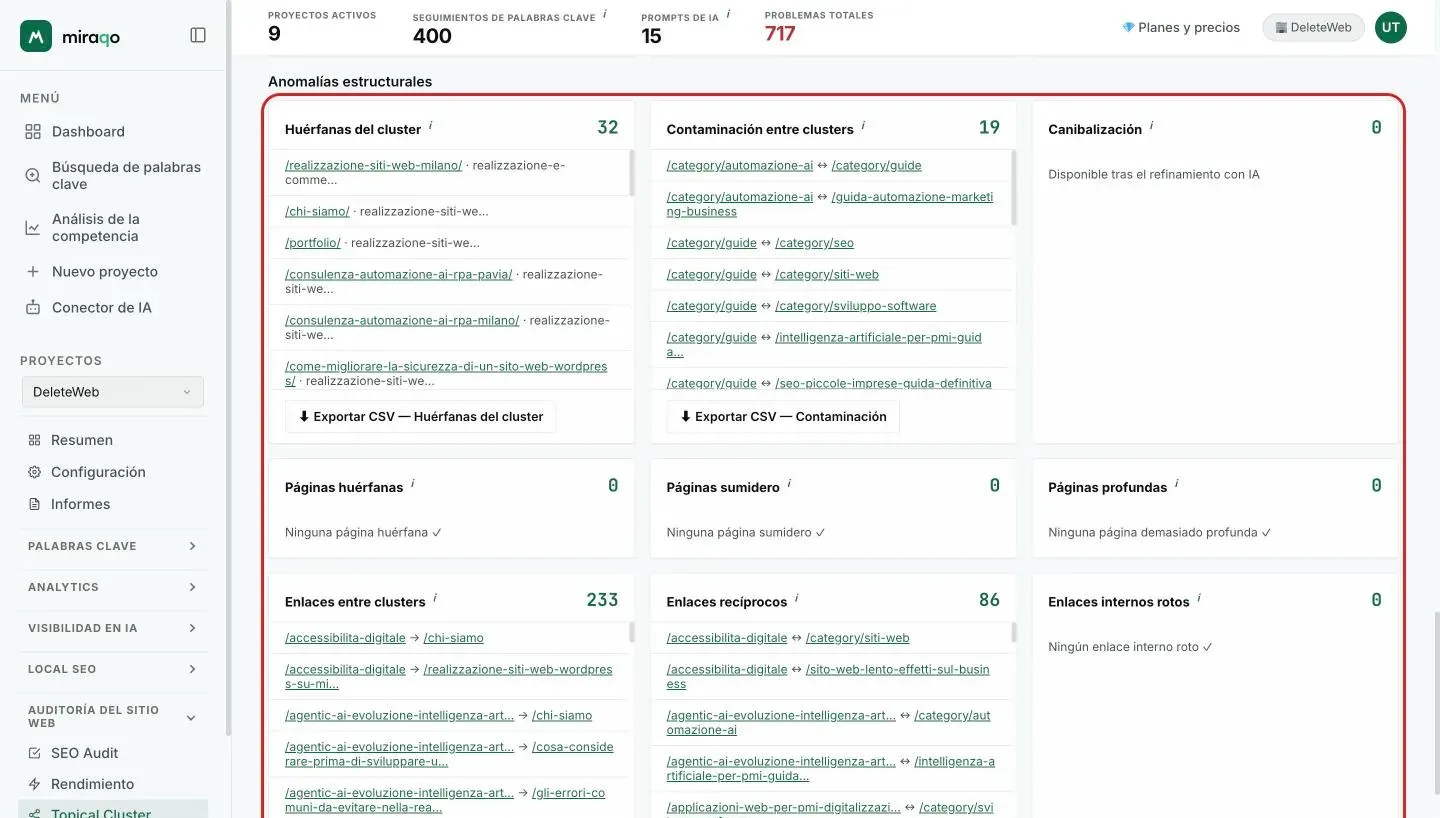The width and height of the screenshot is (1440, 818).
Task: Click the Contaminación list scrollbar
Action: point(1013,188)
